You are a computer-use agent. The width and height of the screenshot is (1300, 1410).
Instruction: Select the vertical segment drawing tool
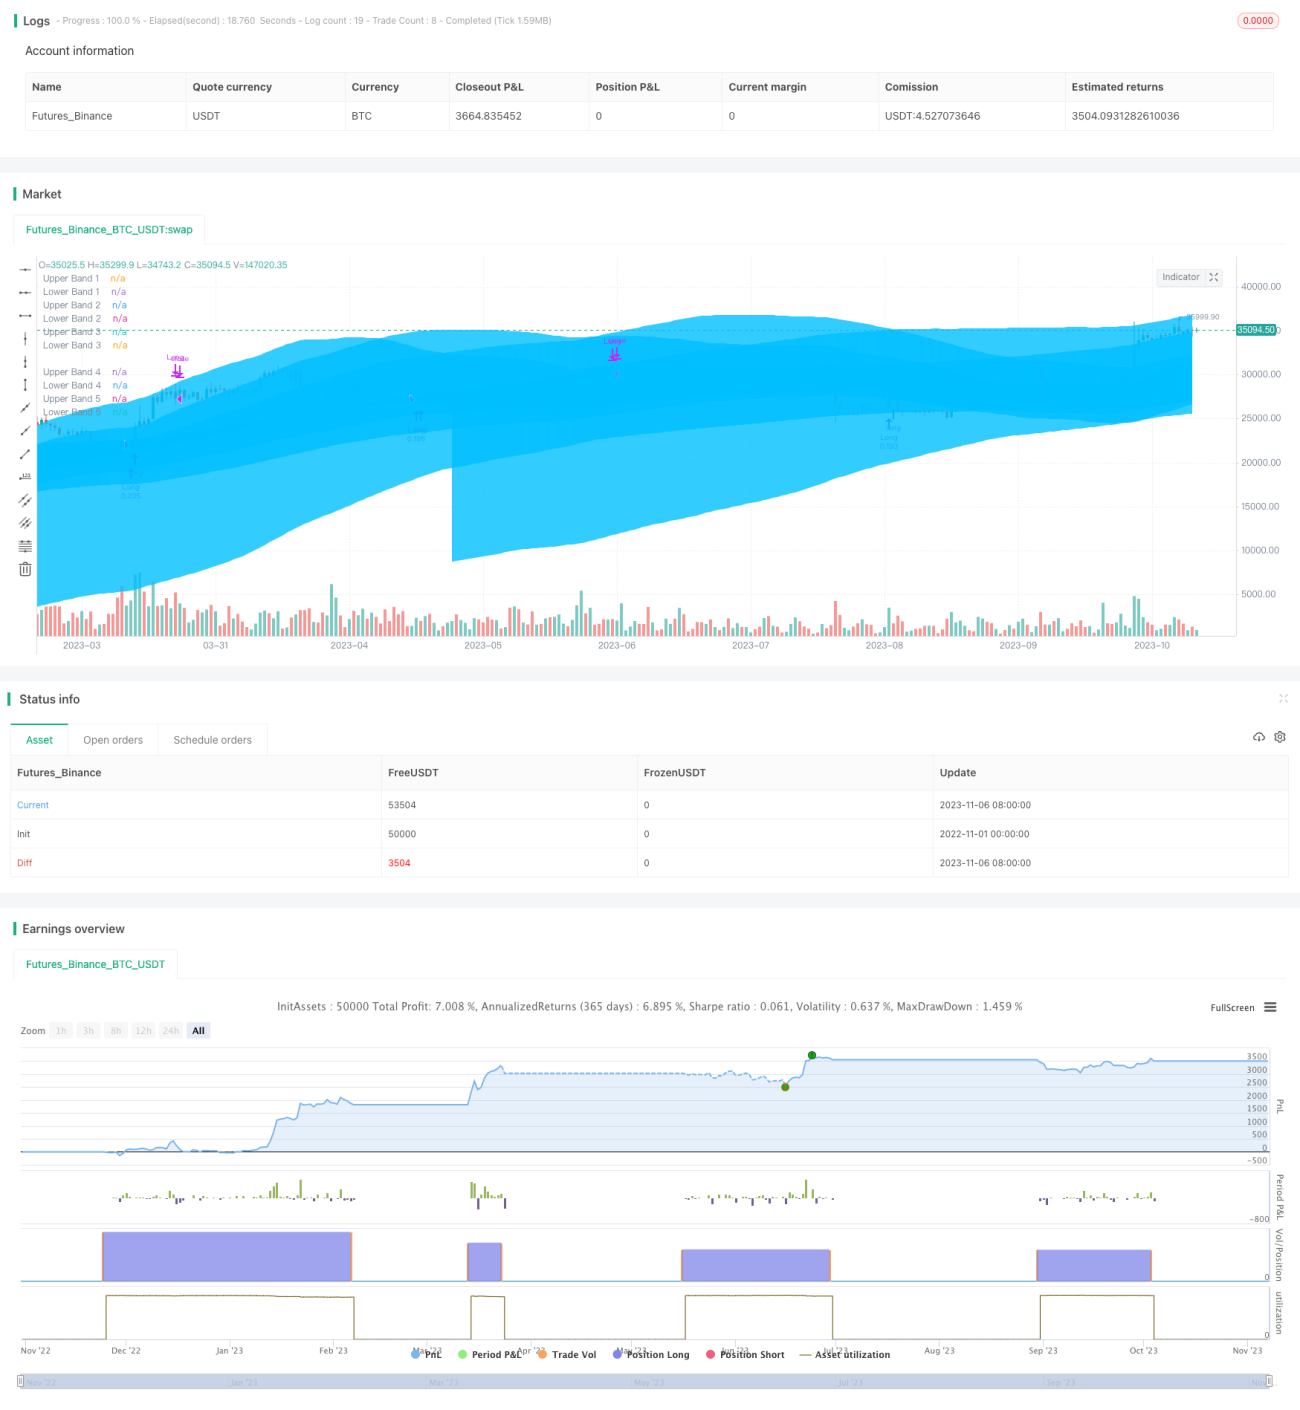pyautogui.click(x=25, y=384)
